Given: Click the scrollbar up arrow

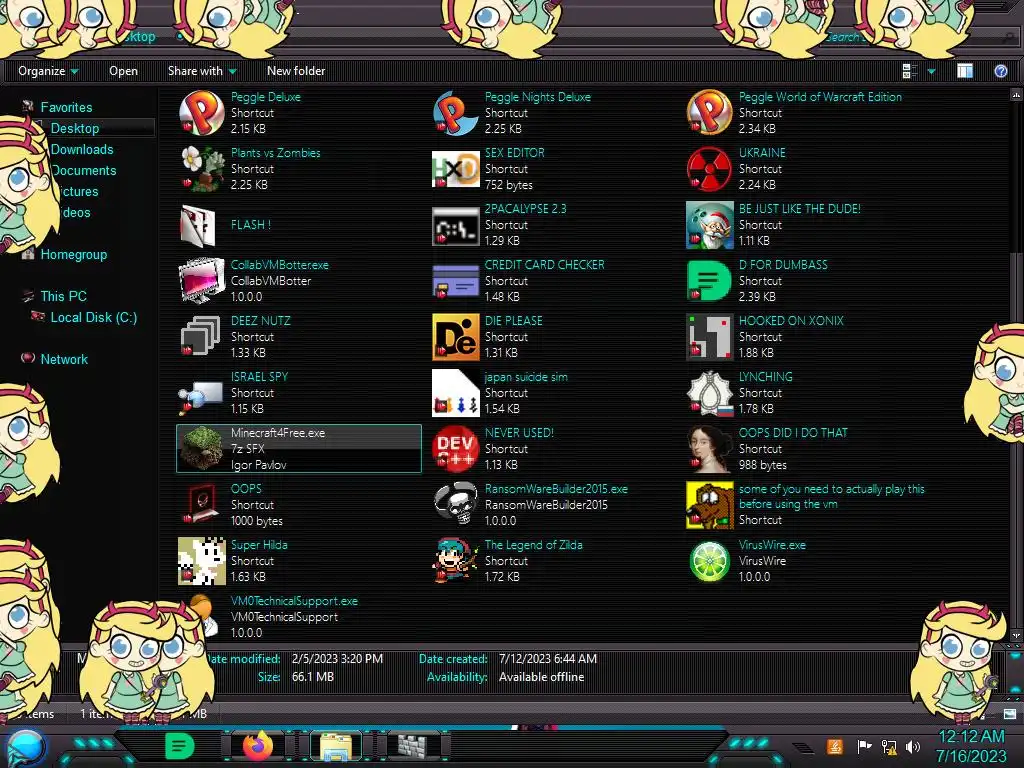Looking at the screenshot, I should [x=1016, y=95].
